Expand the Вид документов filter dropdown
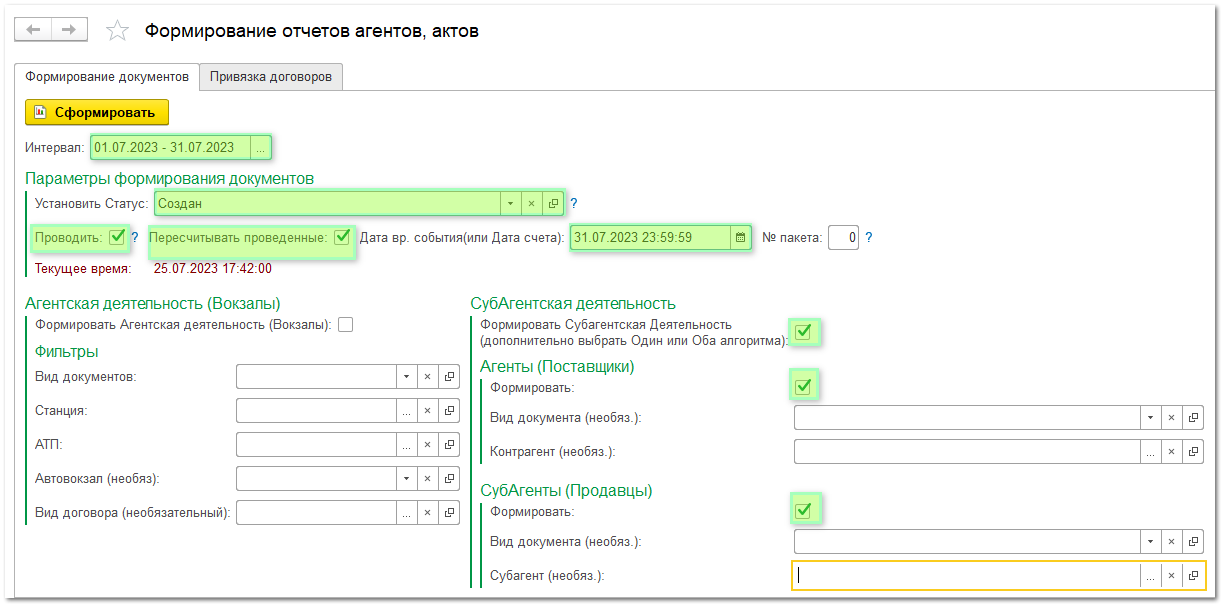Screen dimensions: 1224x607 point(406,377)
